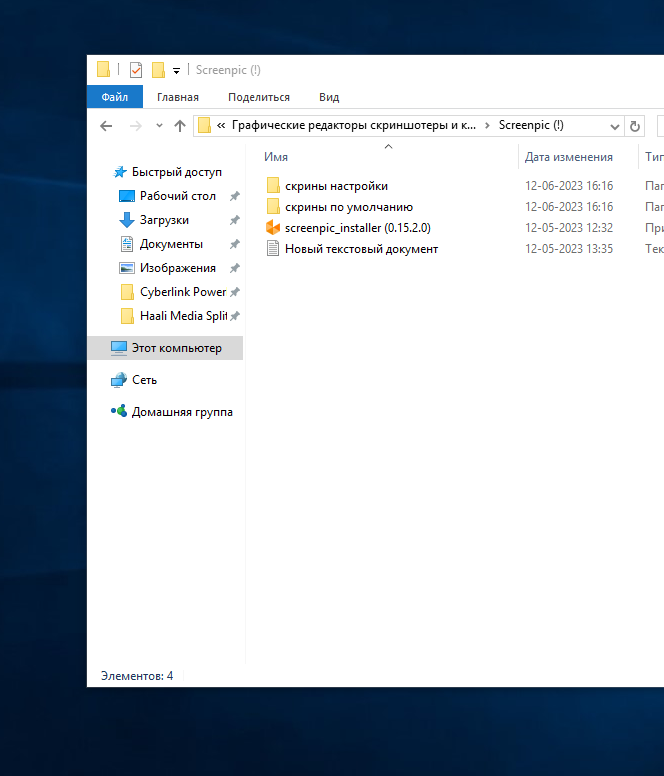This screenshot has height=776, width=664.
Task: Expand address bar history dropdown
Action: click(x=615, y=127)
